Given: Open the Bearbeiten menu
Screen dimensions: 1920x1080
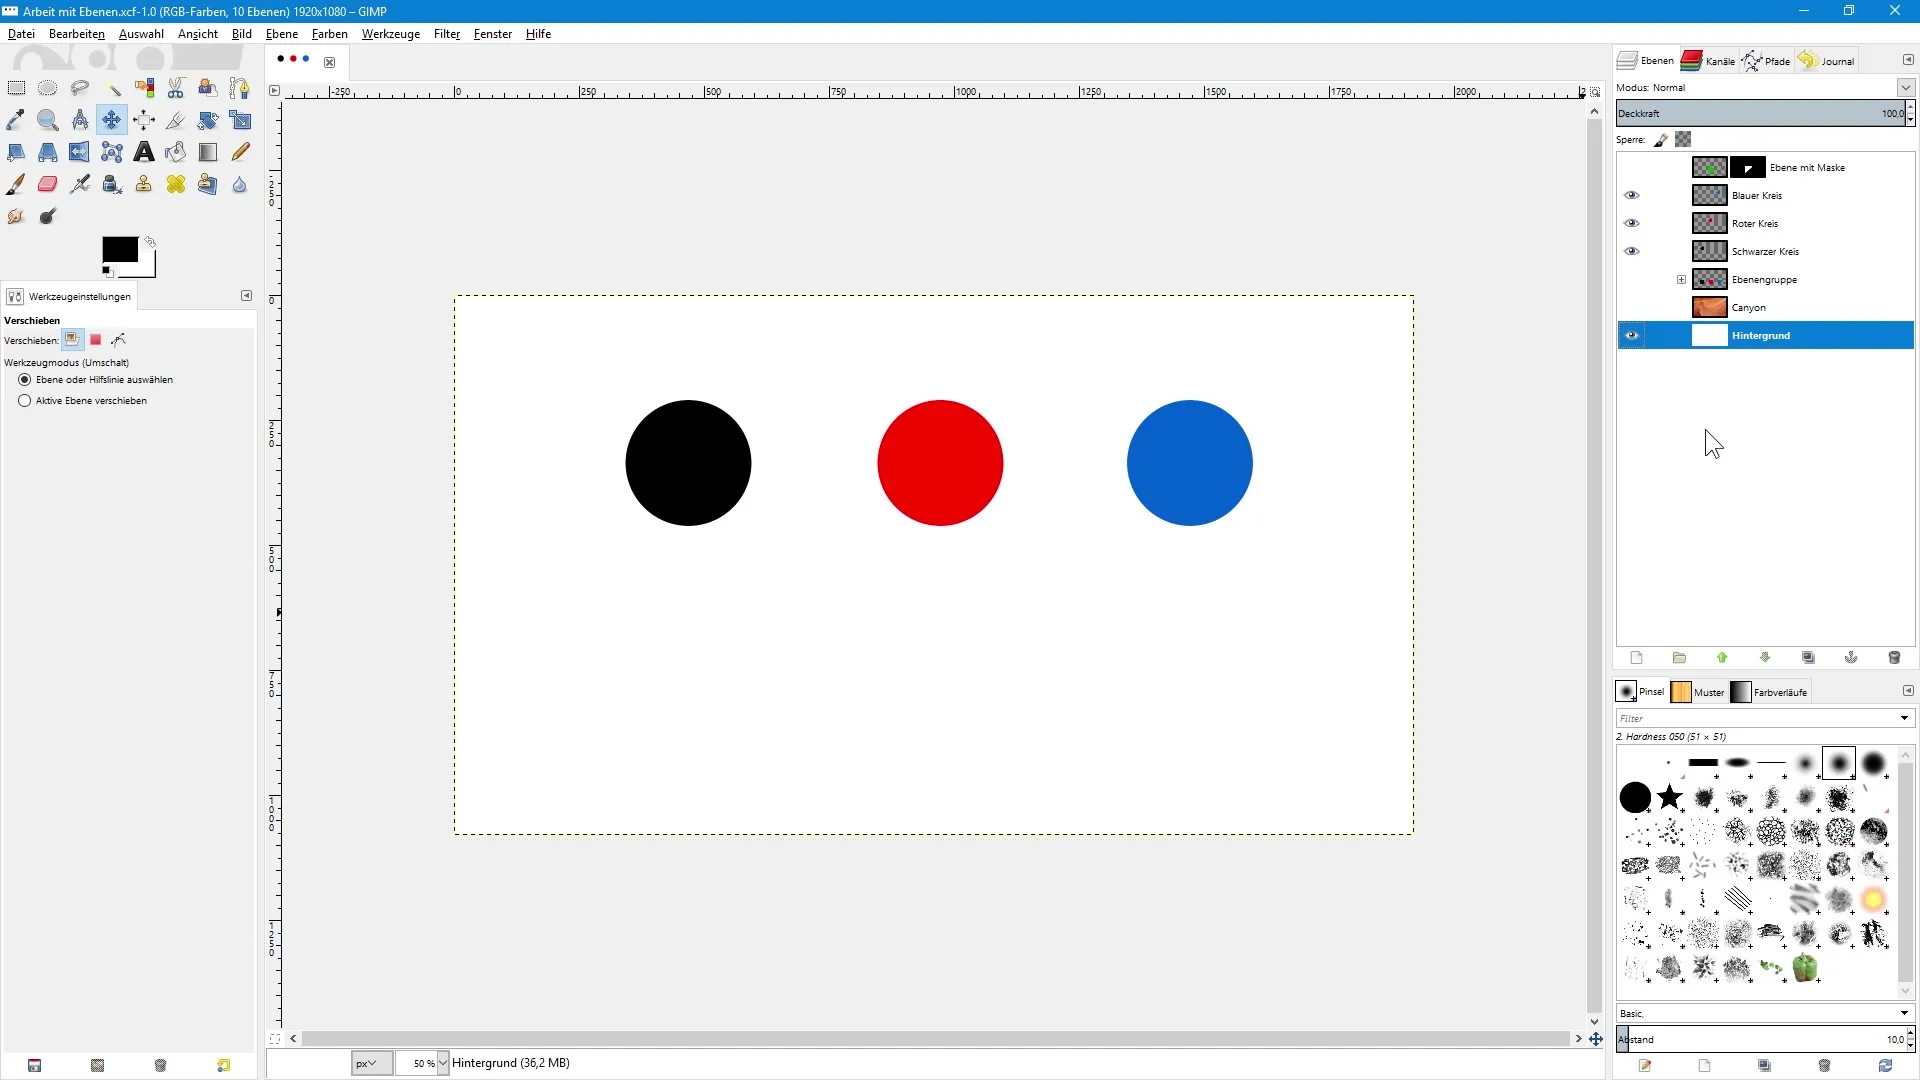Looking at the screenshot, I should [x=76, y=34].
